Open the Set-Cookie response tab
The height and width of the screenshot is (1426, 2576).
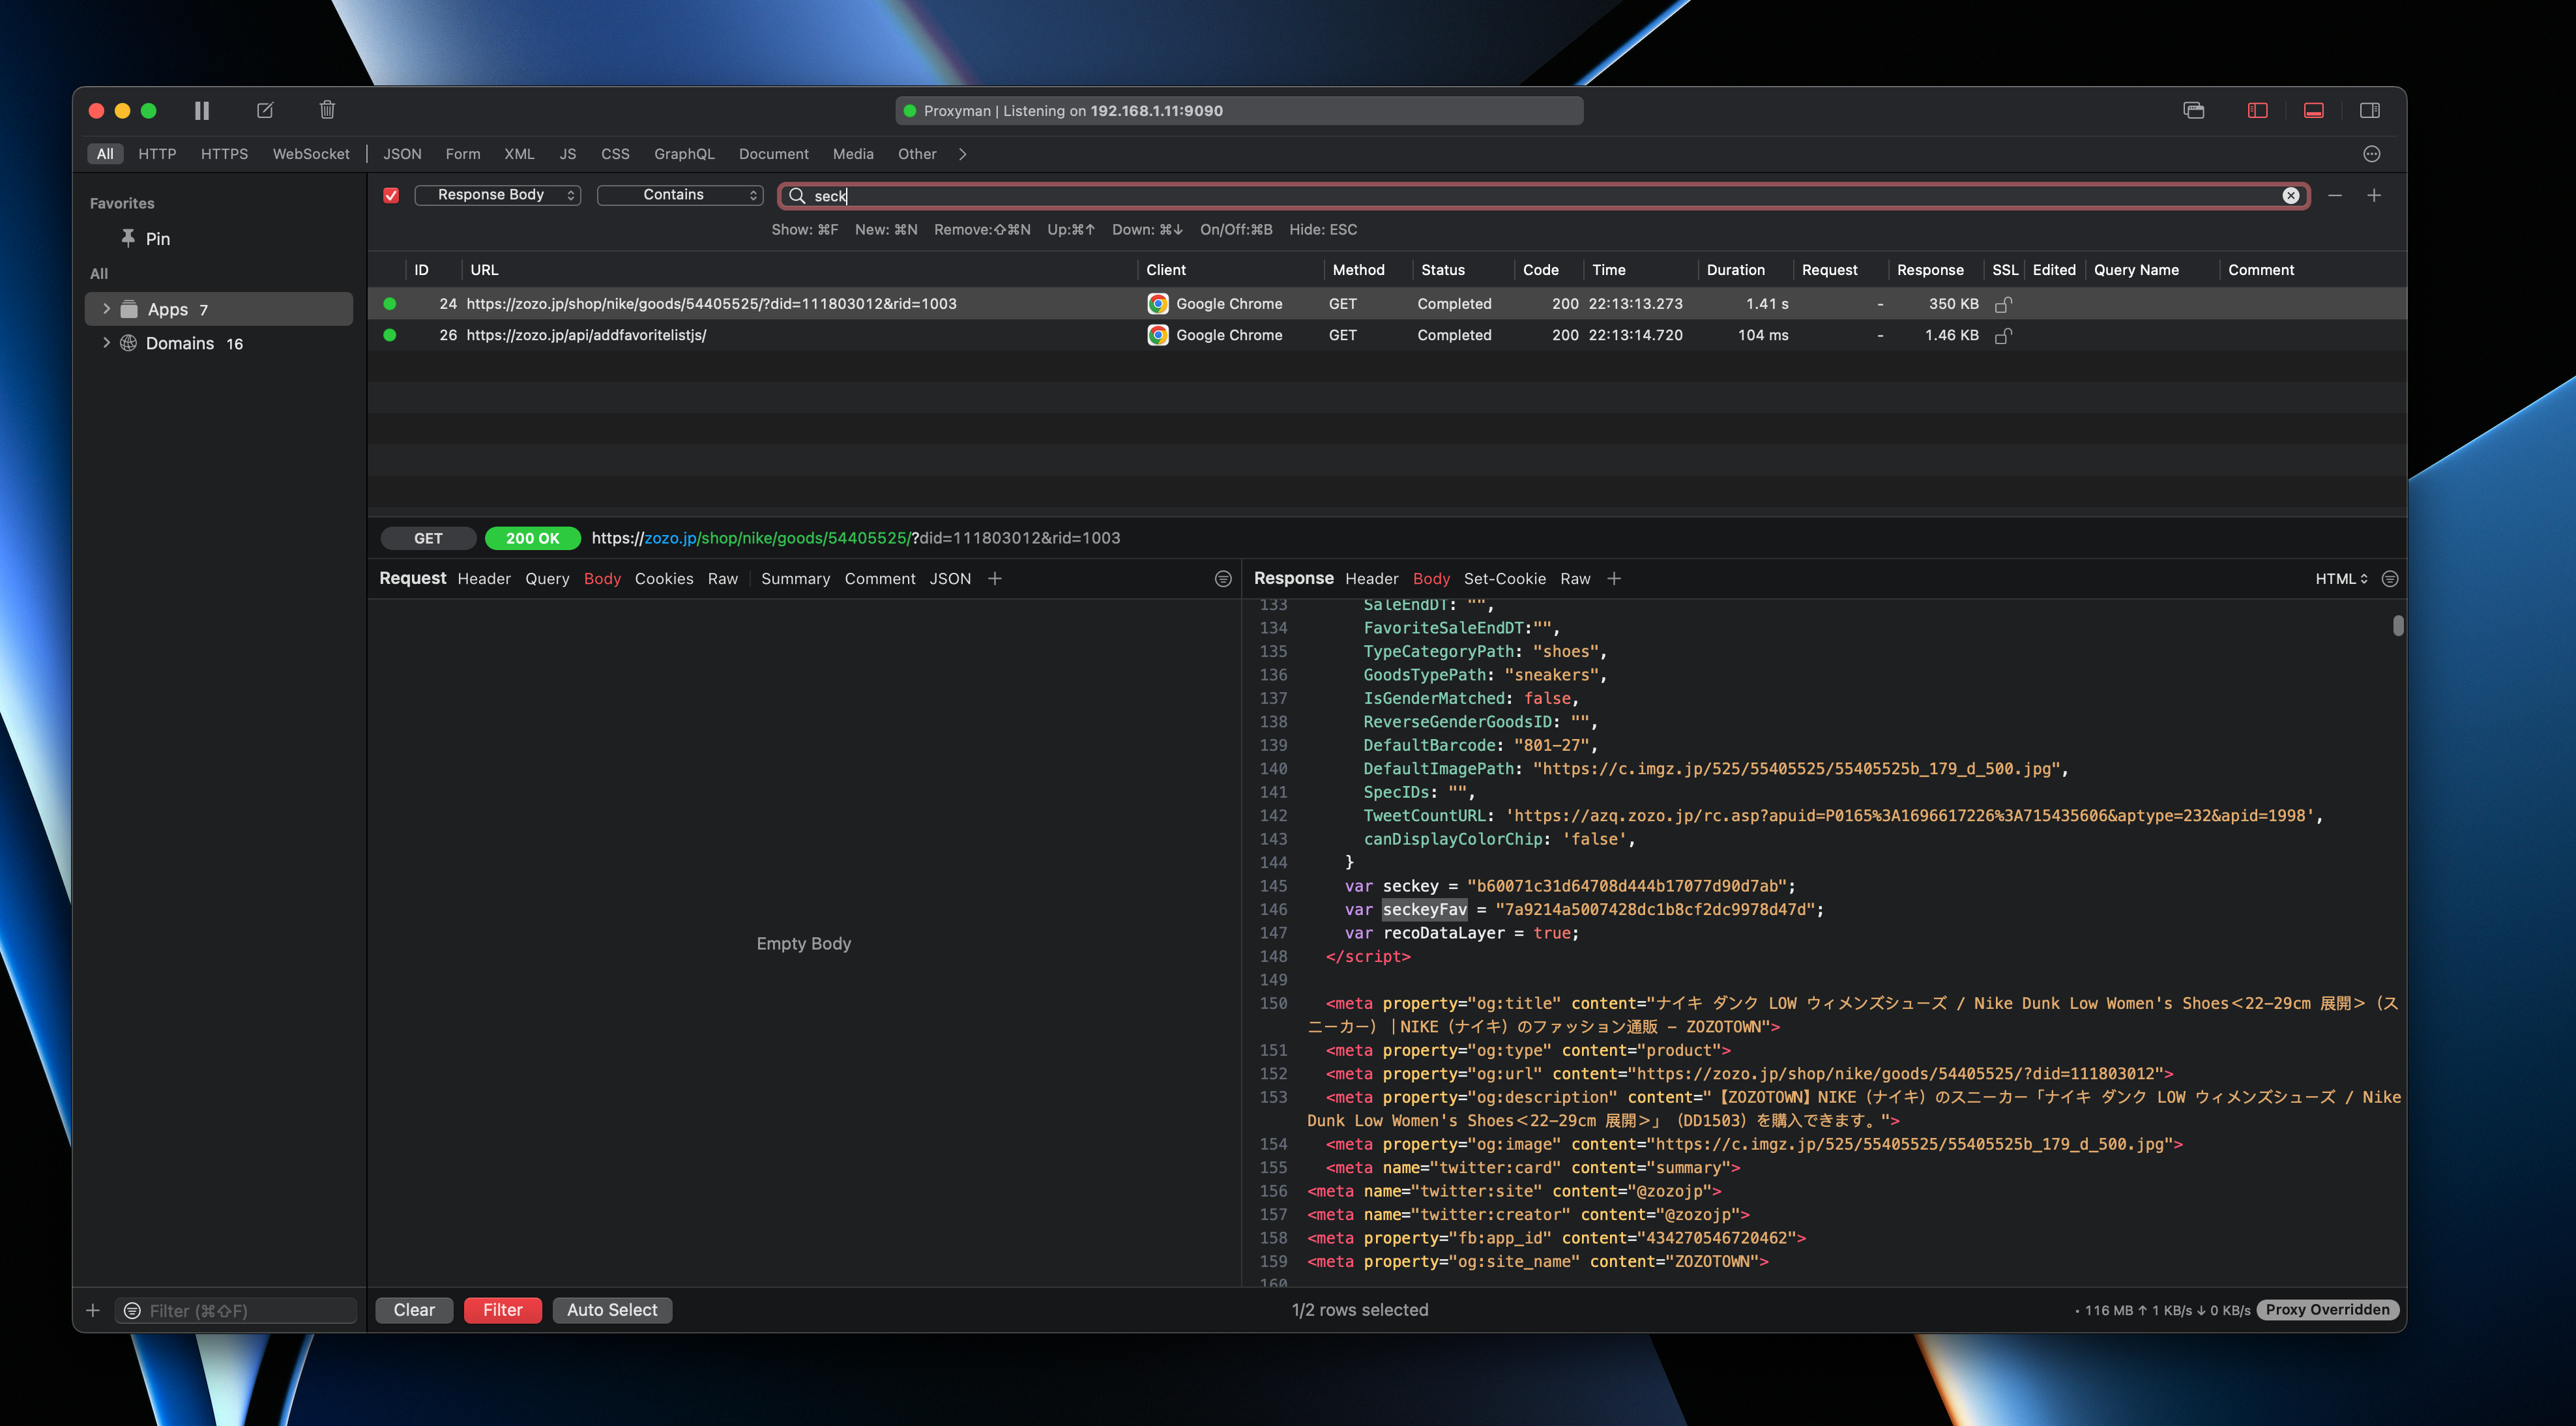[1504, 579]
